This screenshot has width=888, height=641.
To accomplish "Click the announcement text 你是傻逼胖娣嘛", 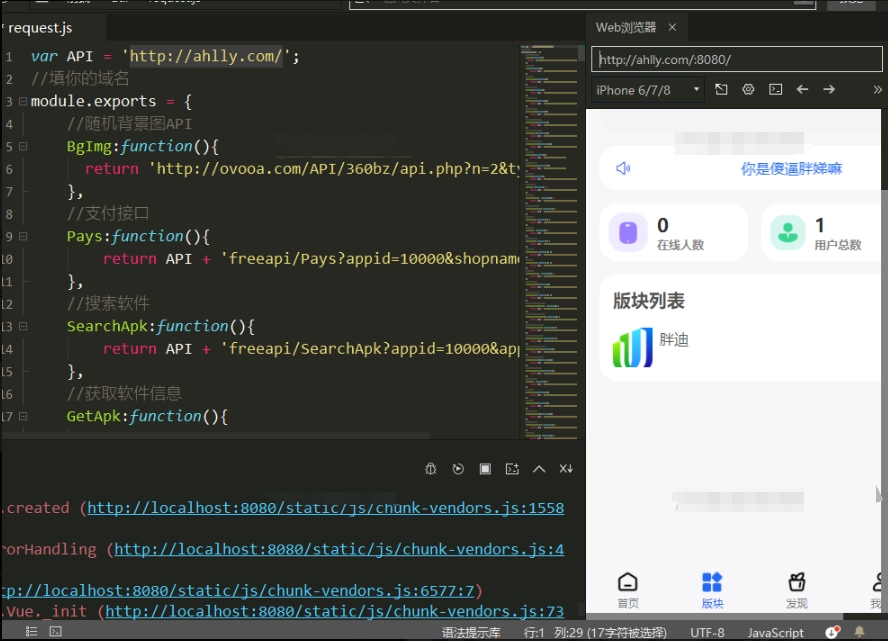I will pos(791,169).
